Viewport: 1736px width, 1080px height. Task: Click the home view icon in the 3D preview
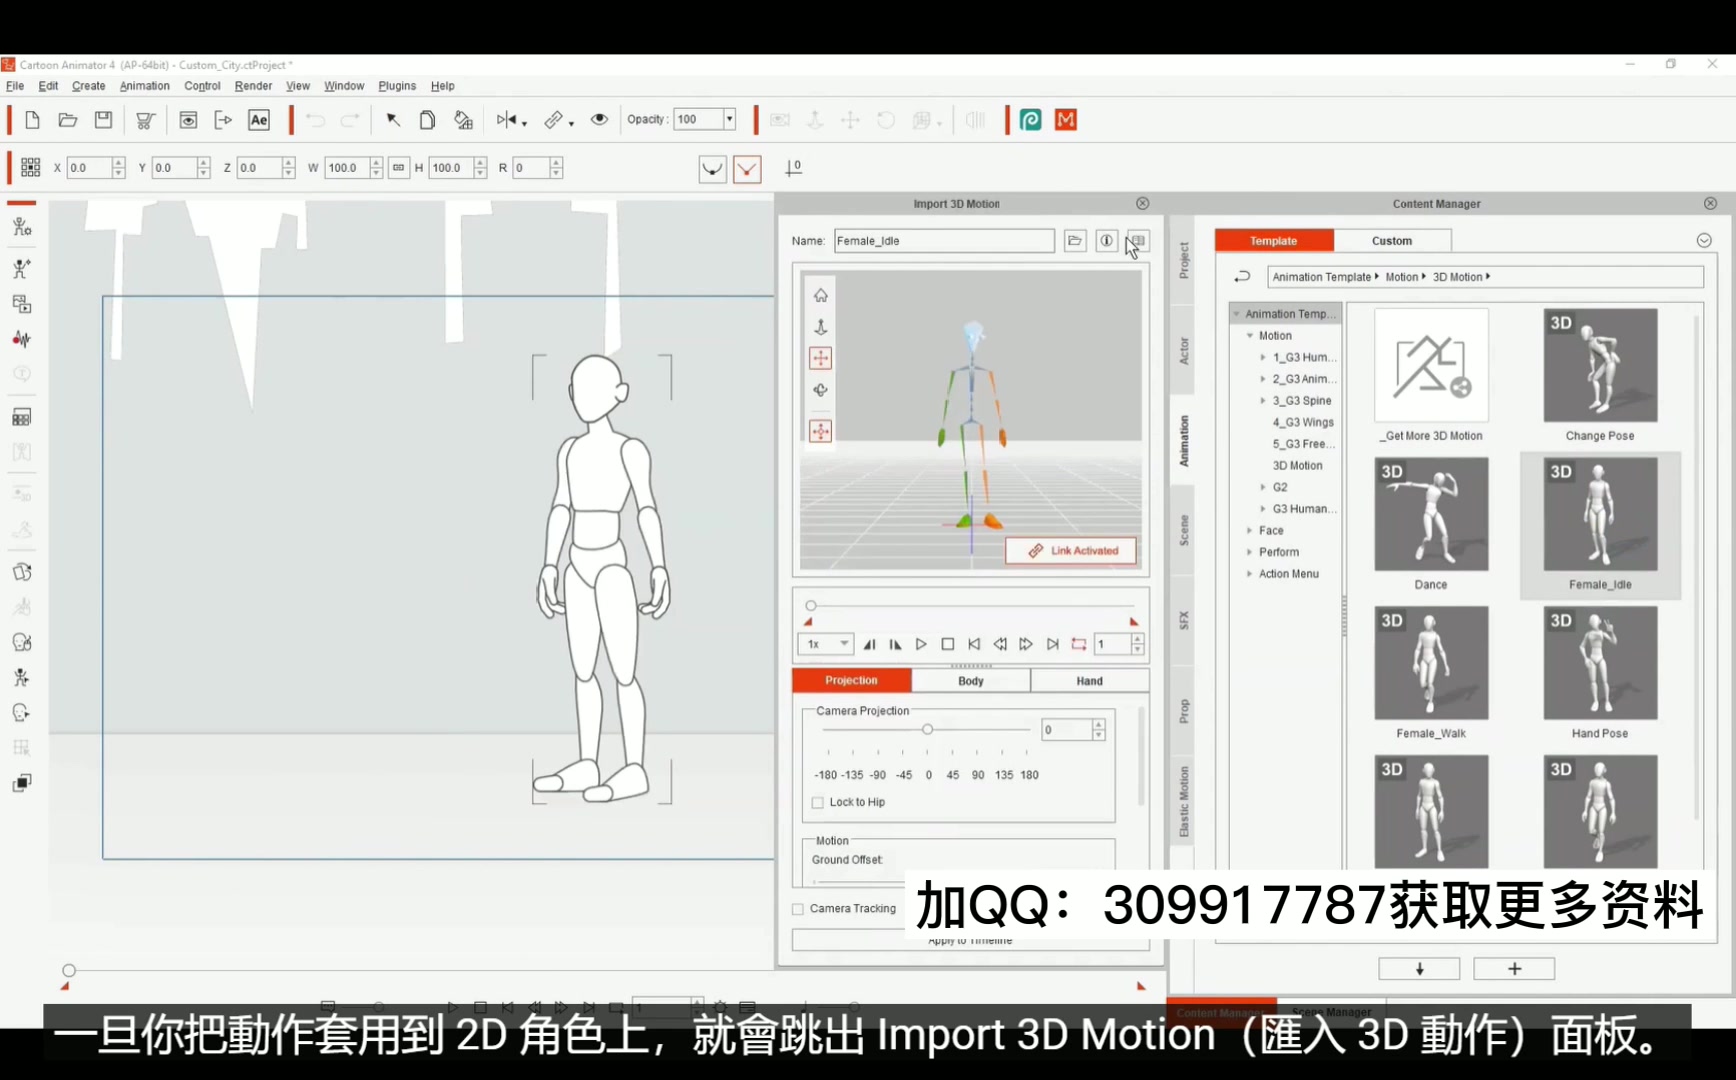[820, 295]
